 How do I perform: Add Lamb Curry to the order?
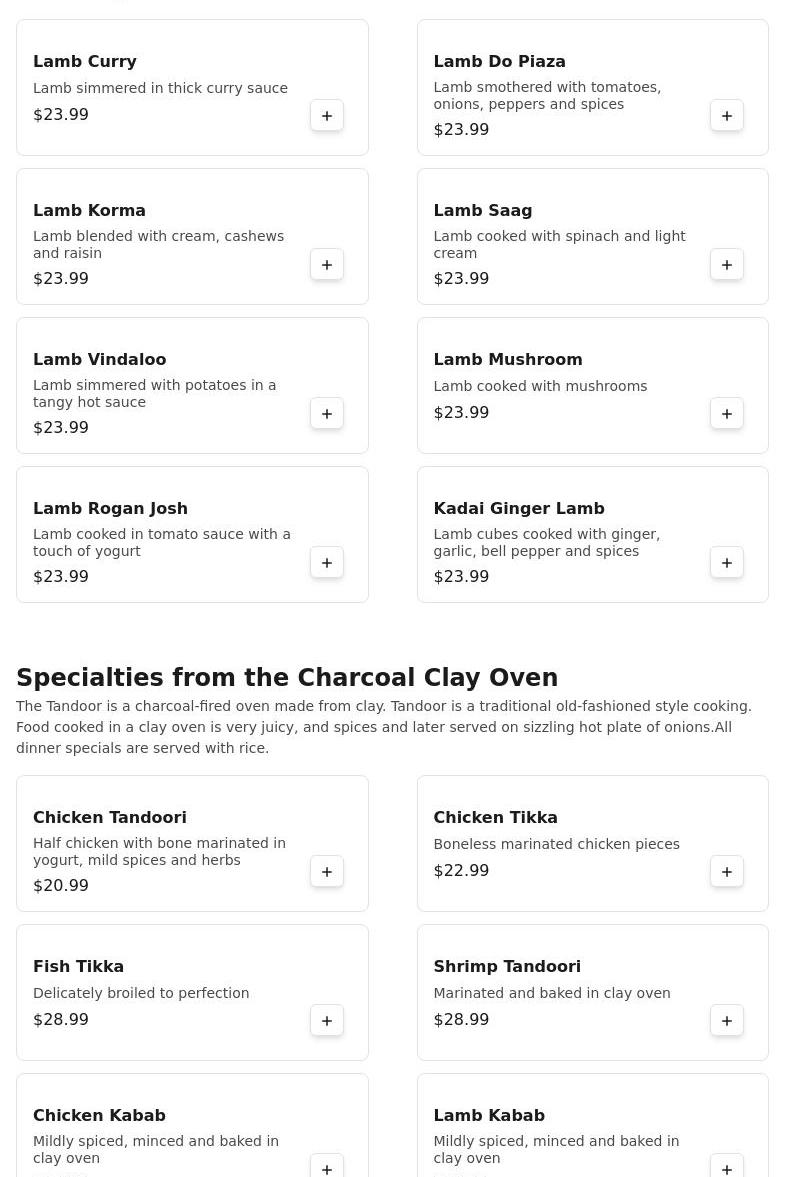[327, 116]
